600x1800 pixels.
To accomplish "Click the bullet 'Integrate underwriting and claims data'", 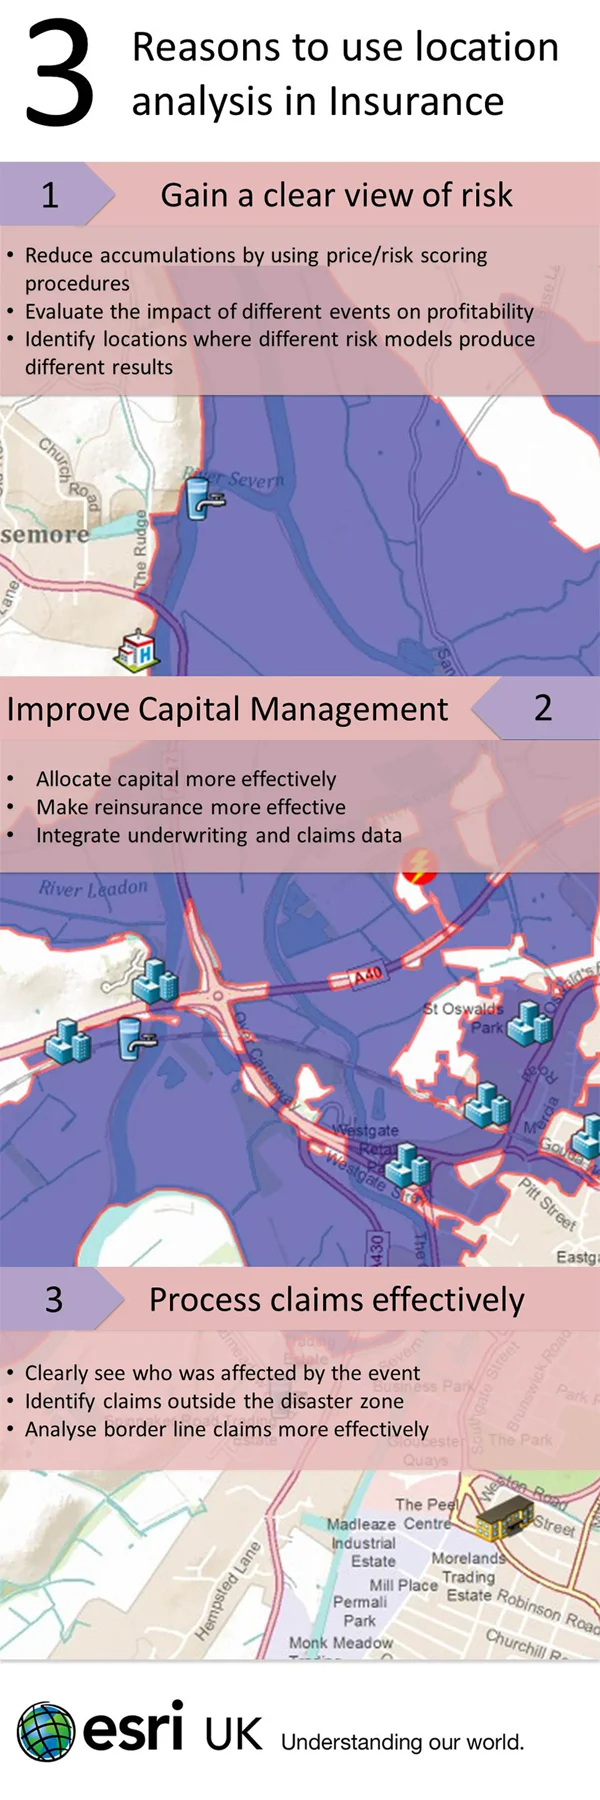I will point(219,835).
